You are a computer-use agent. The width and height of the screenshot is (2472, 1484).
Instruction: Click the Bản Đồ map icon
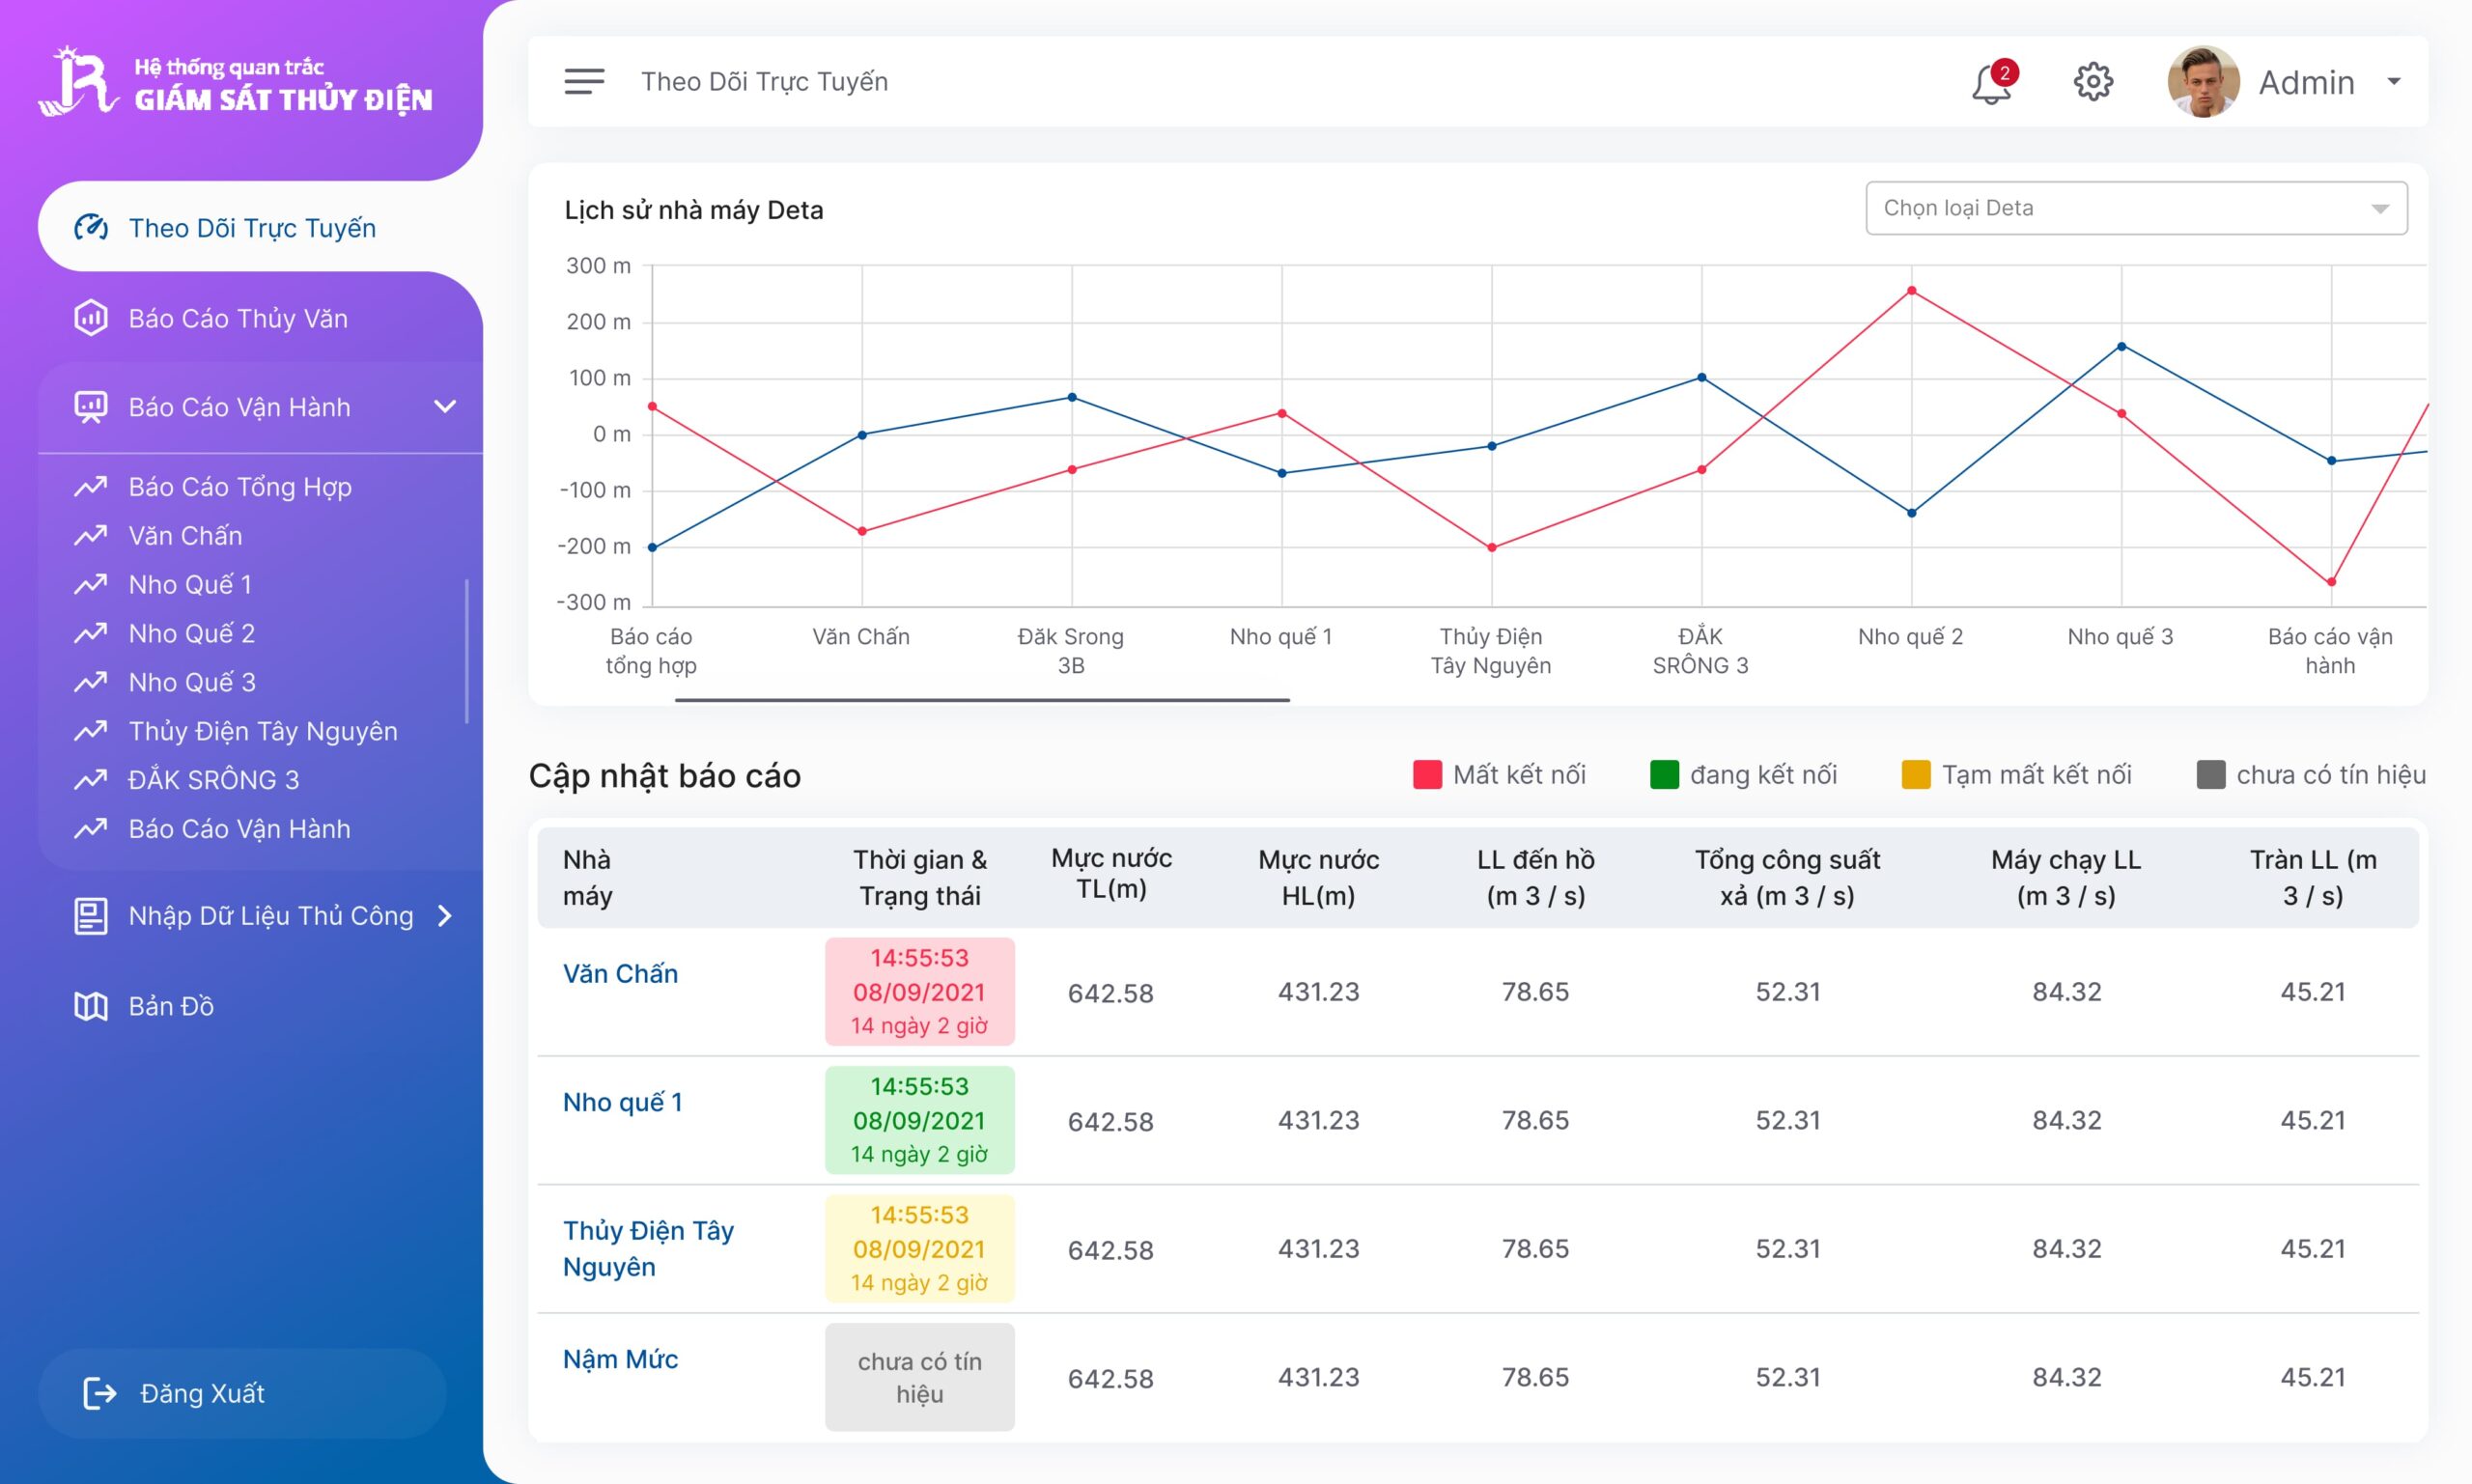[x=91, y=1006]
